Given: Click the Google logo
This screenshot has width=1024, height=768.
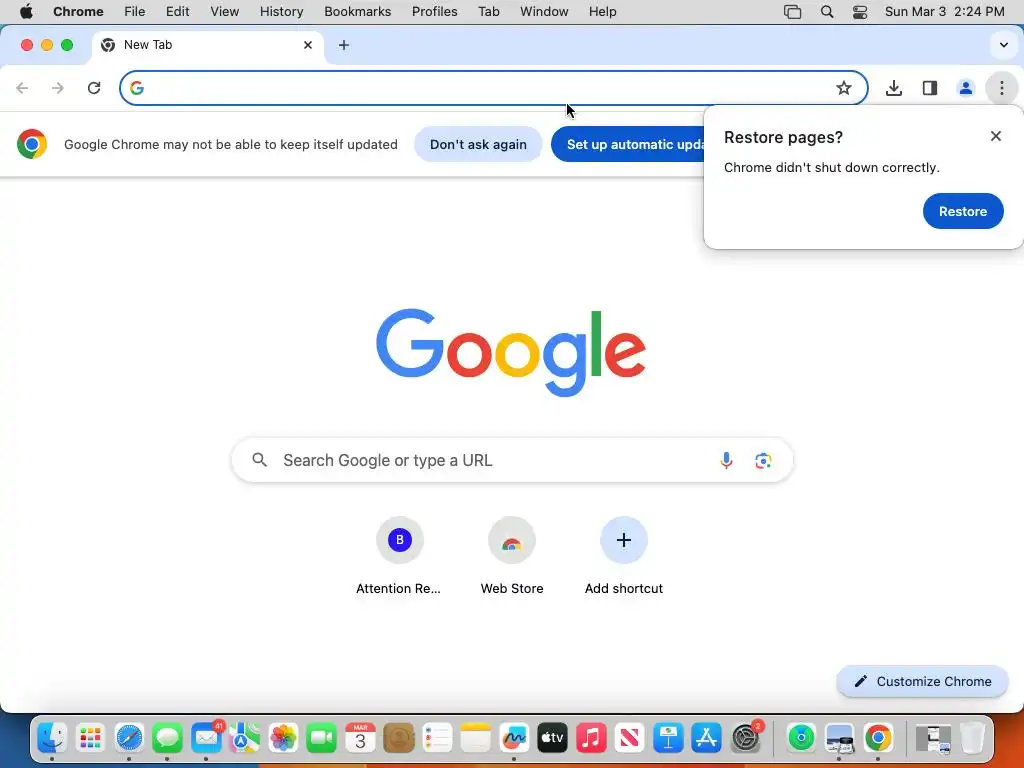Looking at the screenshot, I should [x=511, y=352].
